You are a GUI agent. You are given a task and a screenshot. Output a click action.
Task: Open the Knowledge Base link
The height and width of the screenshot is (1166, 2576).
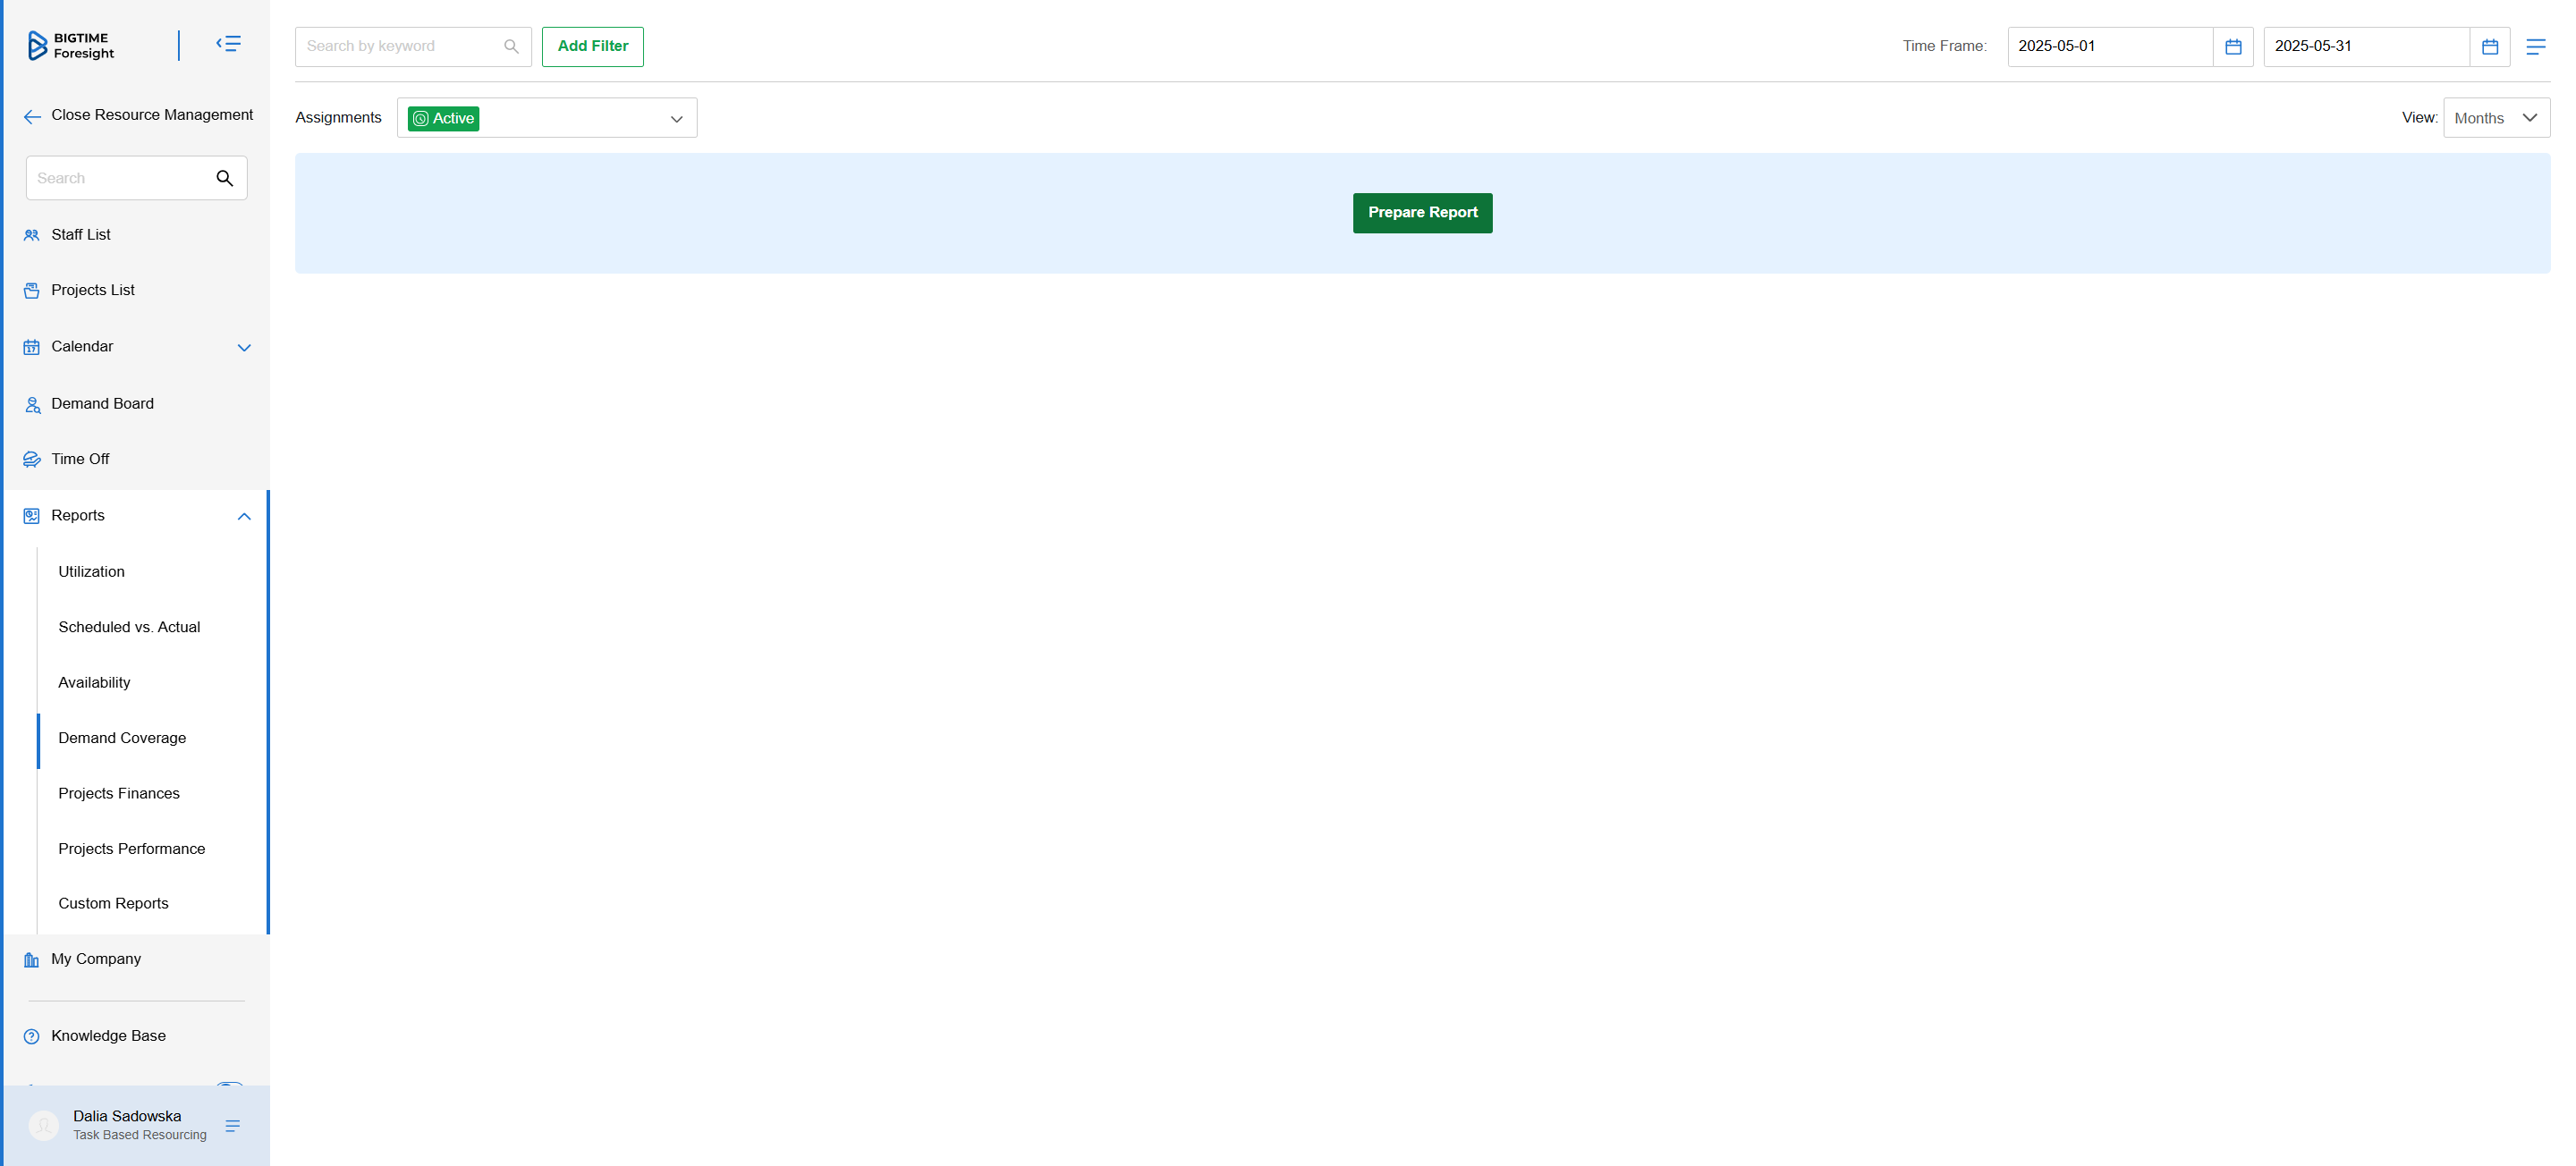(108, 1036)
